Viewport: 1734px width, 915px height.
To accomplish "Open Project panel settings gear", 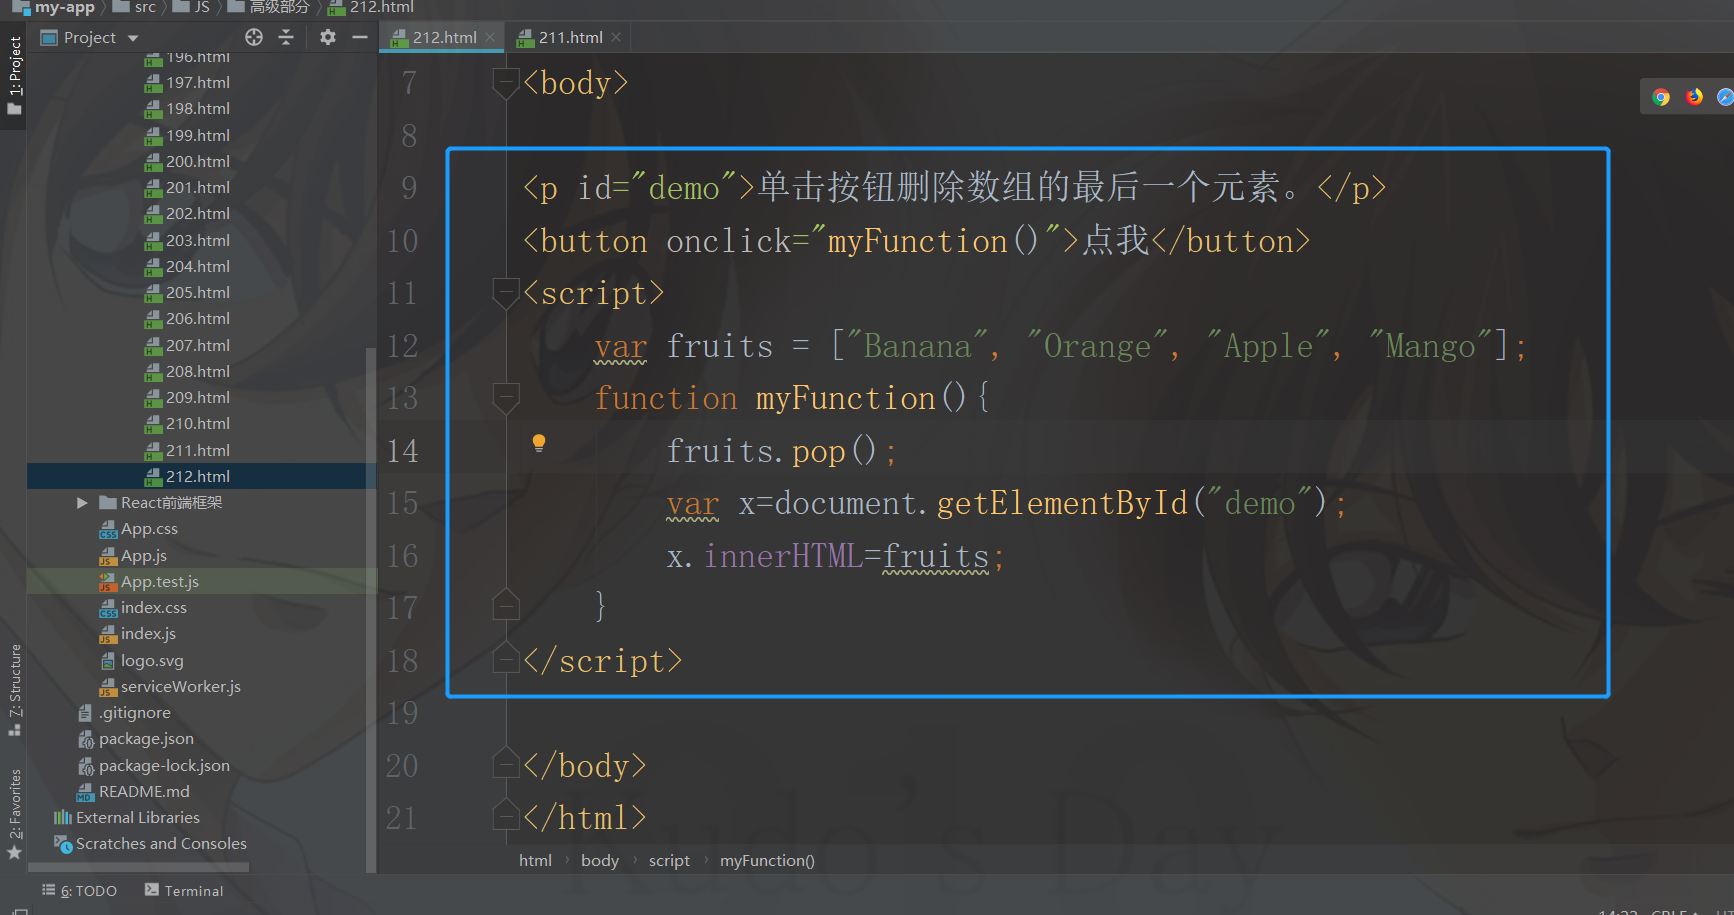I will tap(328, 37).
